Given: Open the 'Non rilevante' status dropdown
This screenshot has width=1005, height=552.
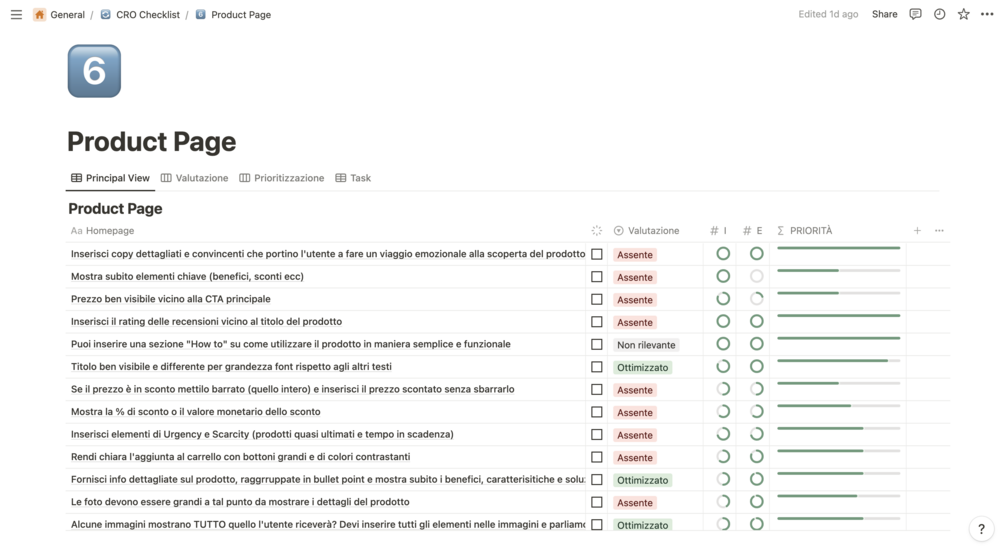Looking at the screenshot, I should point(646,345).
